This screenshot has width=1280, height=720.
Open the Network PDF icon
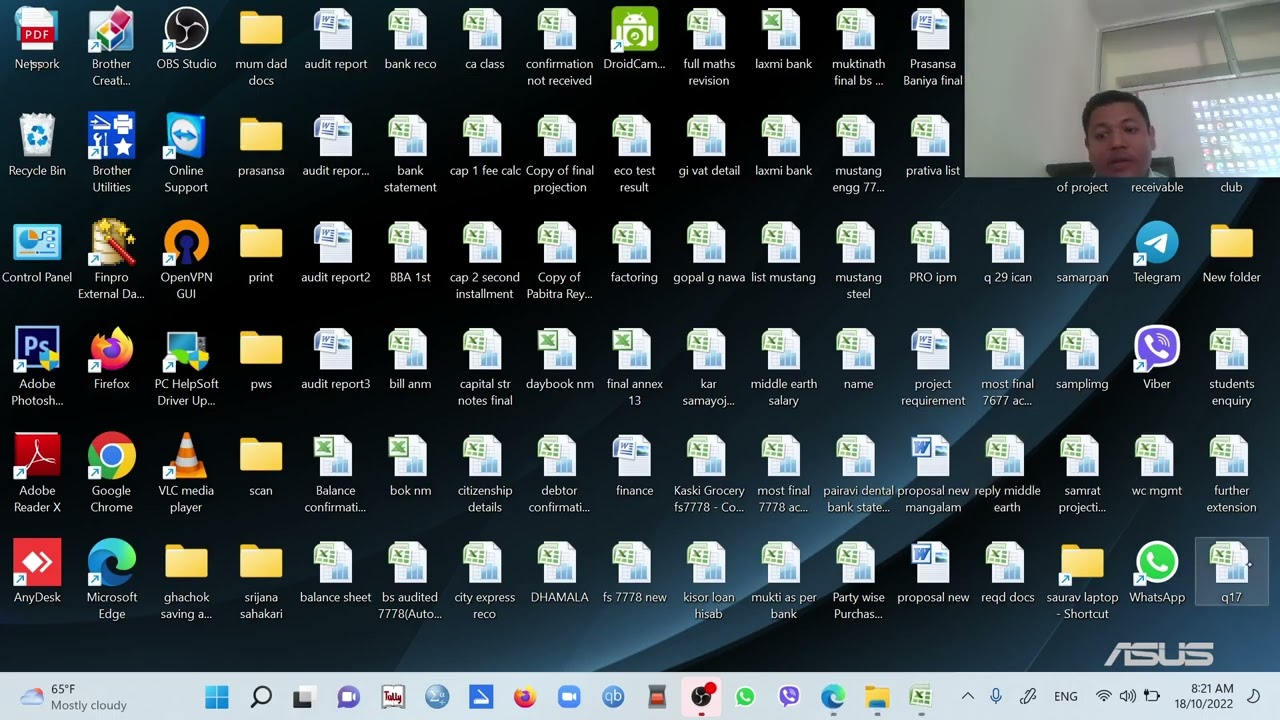coord(37,40)
